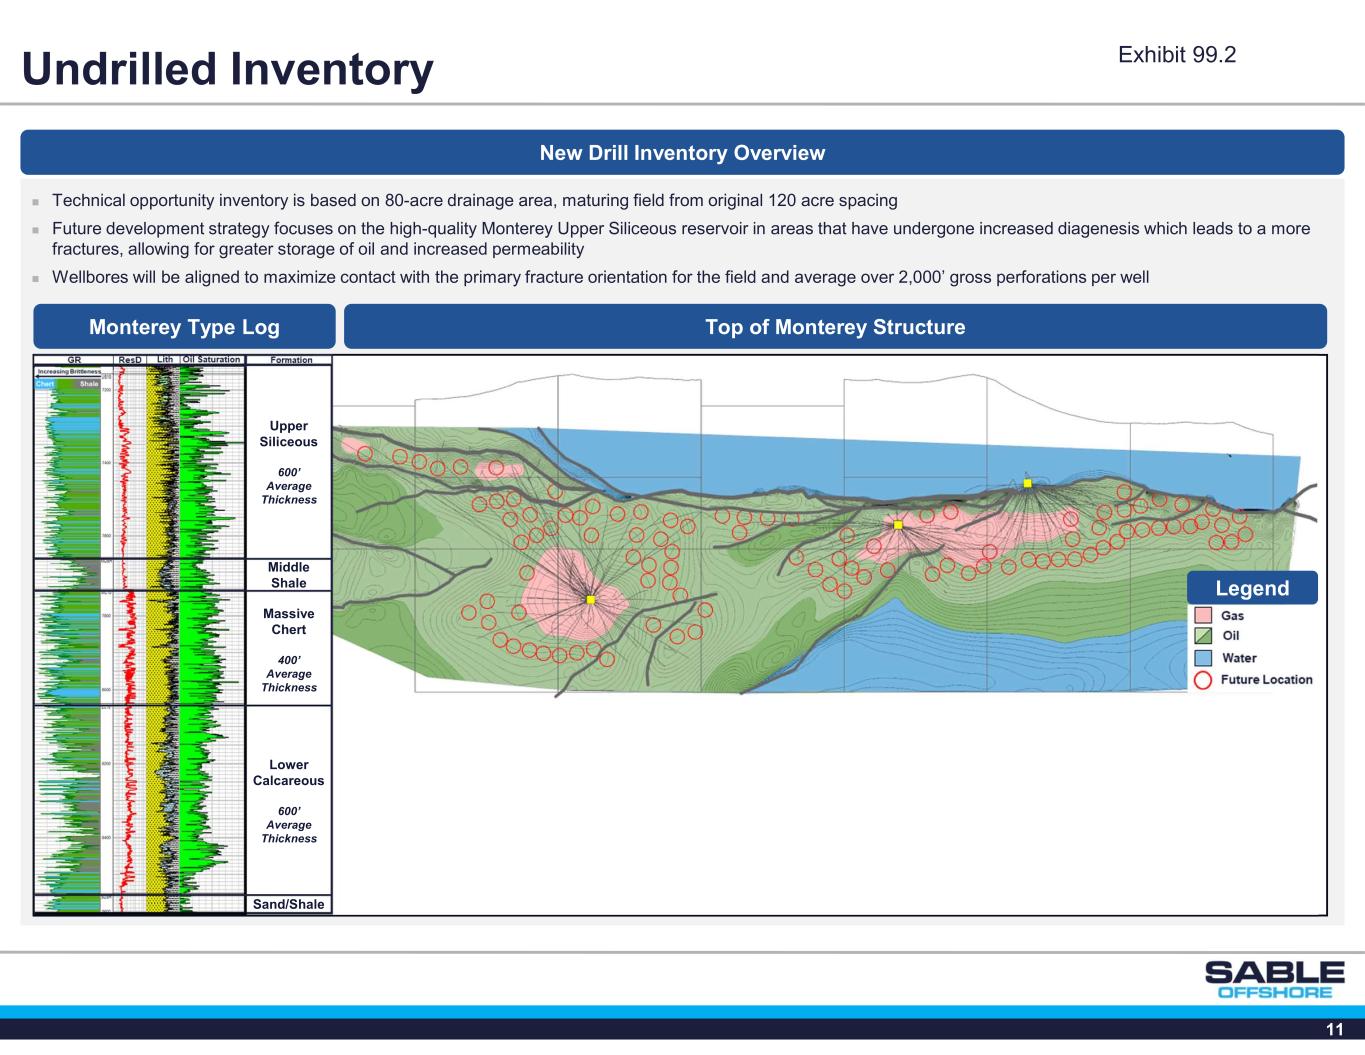This screenshot has height=1055, width=1365.
Task: Click the Sand/Shale formation label
Action: (x=289, y=904)
